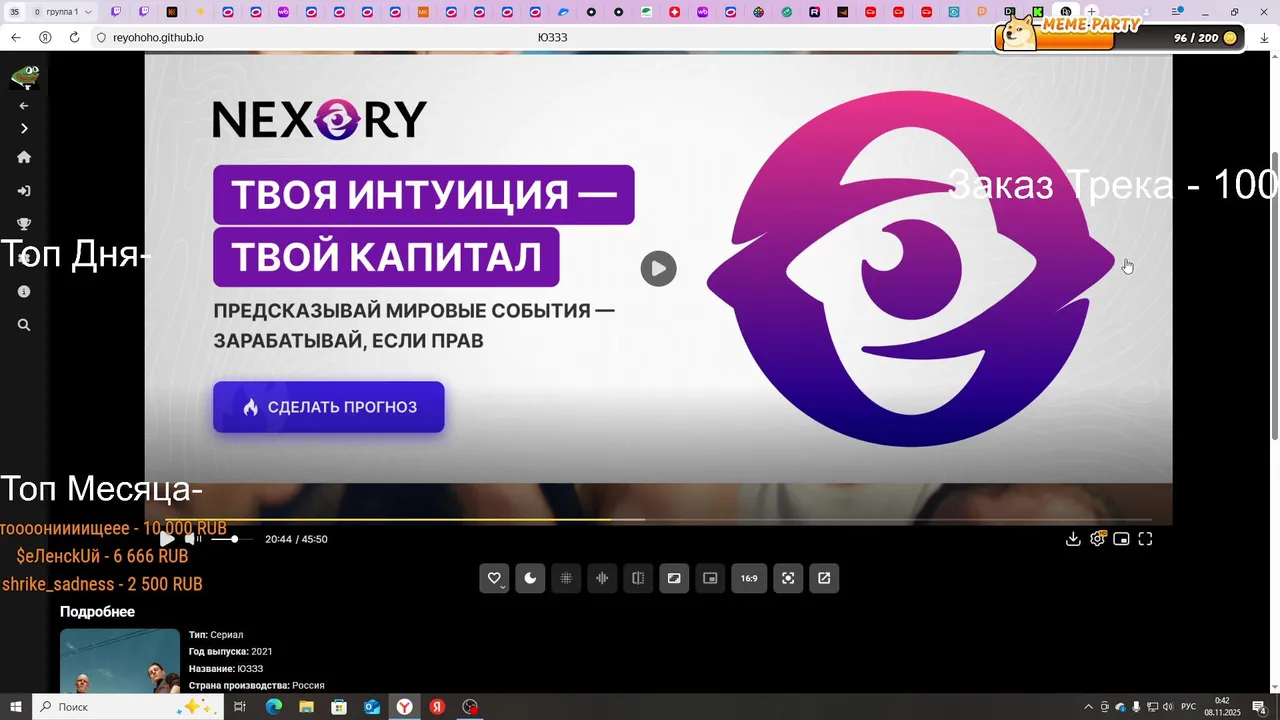Screen dimensions: 1280x720
Task: Click the 96 / 200 coin counter
Action: pyautogui.click(x=1204, y=38)
